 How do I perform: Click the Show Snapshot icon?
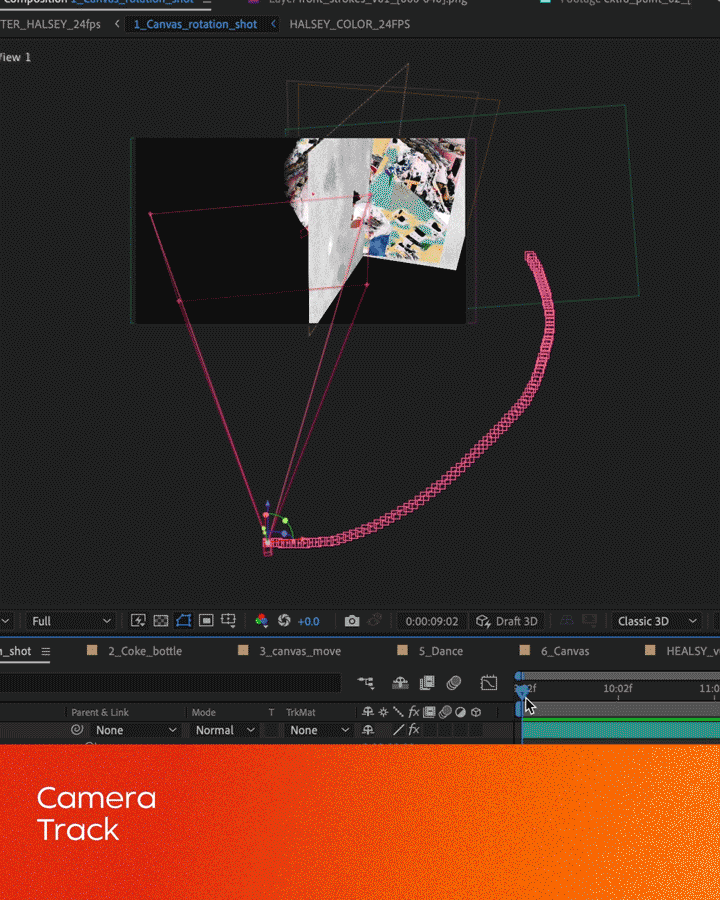click(375, 620)
